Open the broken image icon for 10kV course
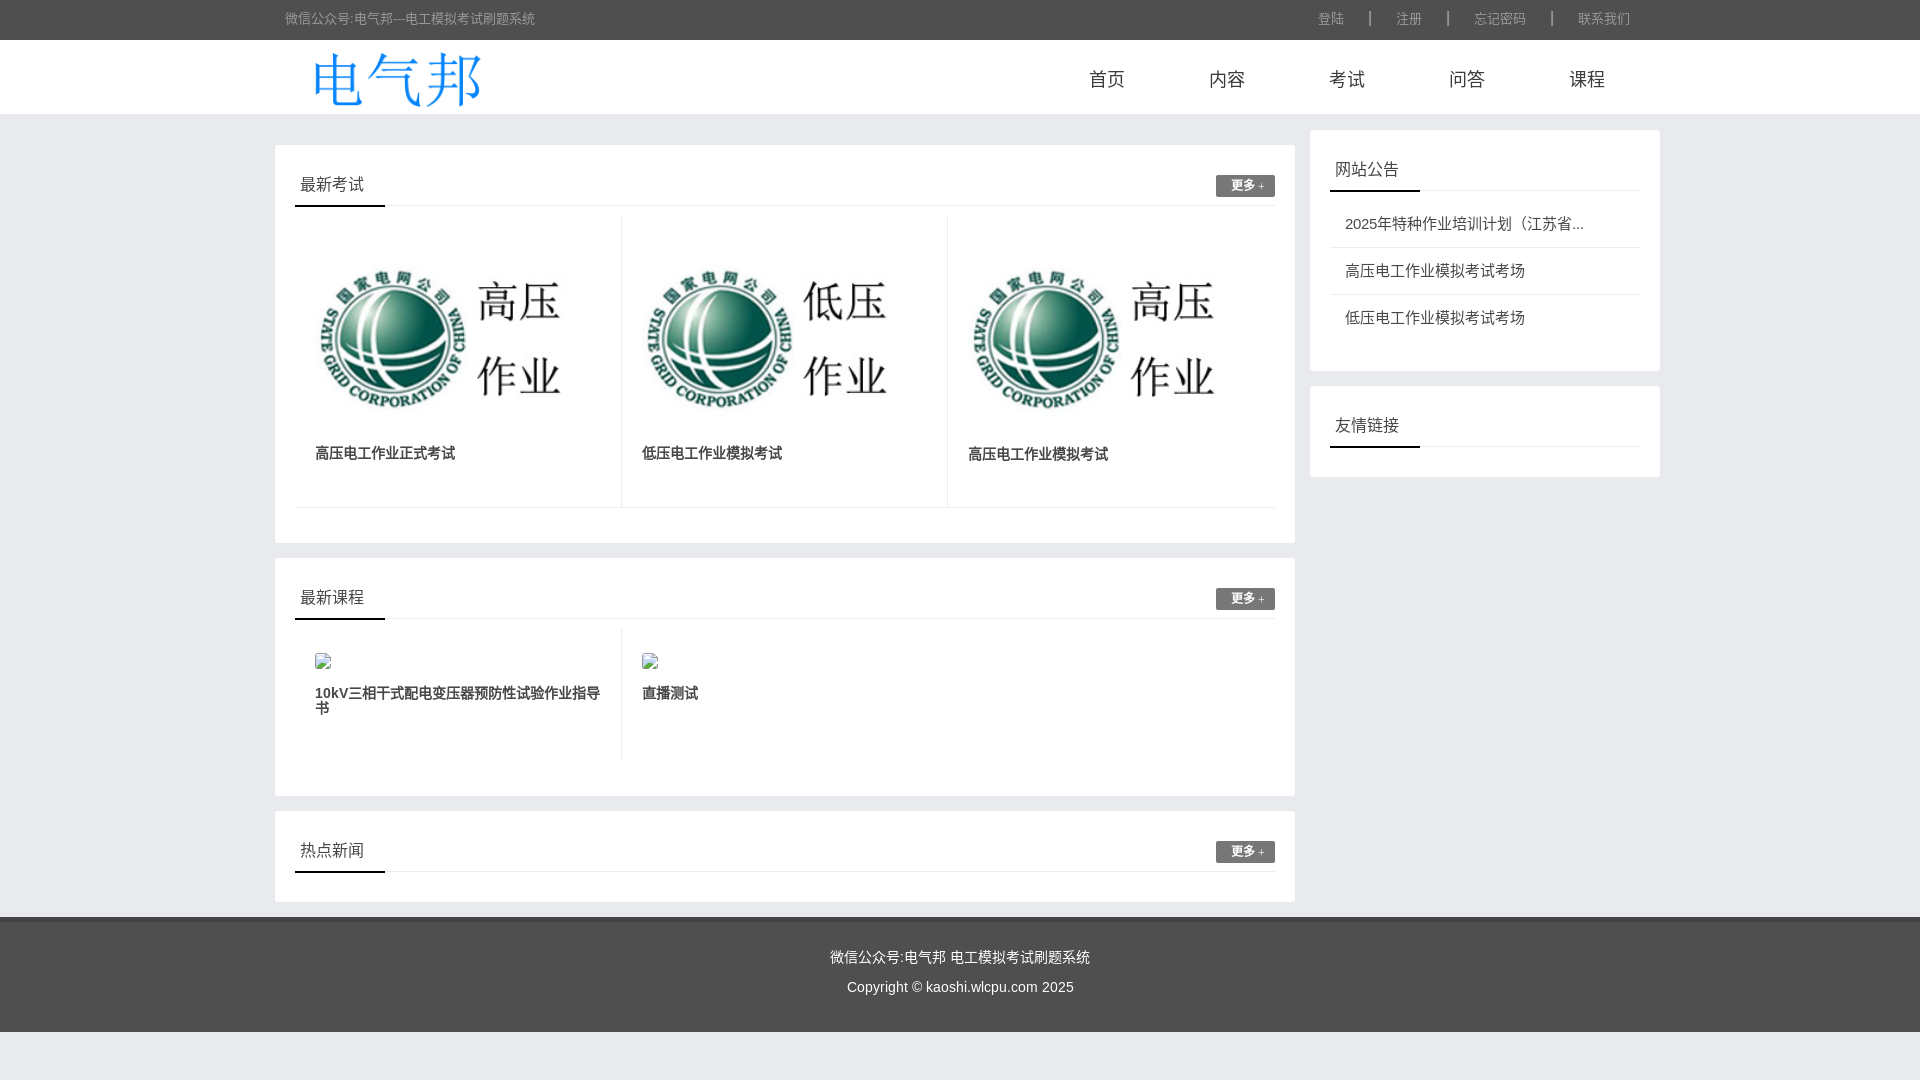Screen dimensions: 1920x1080 (x=323, y=661)
